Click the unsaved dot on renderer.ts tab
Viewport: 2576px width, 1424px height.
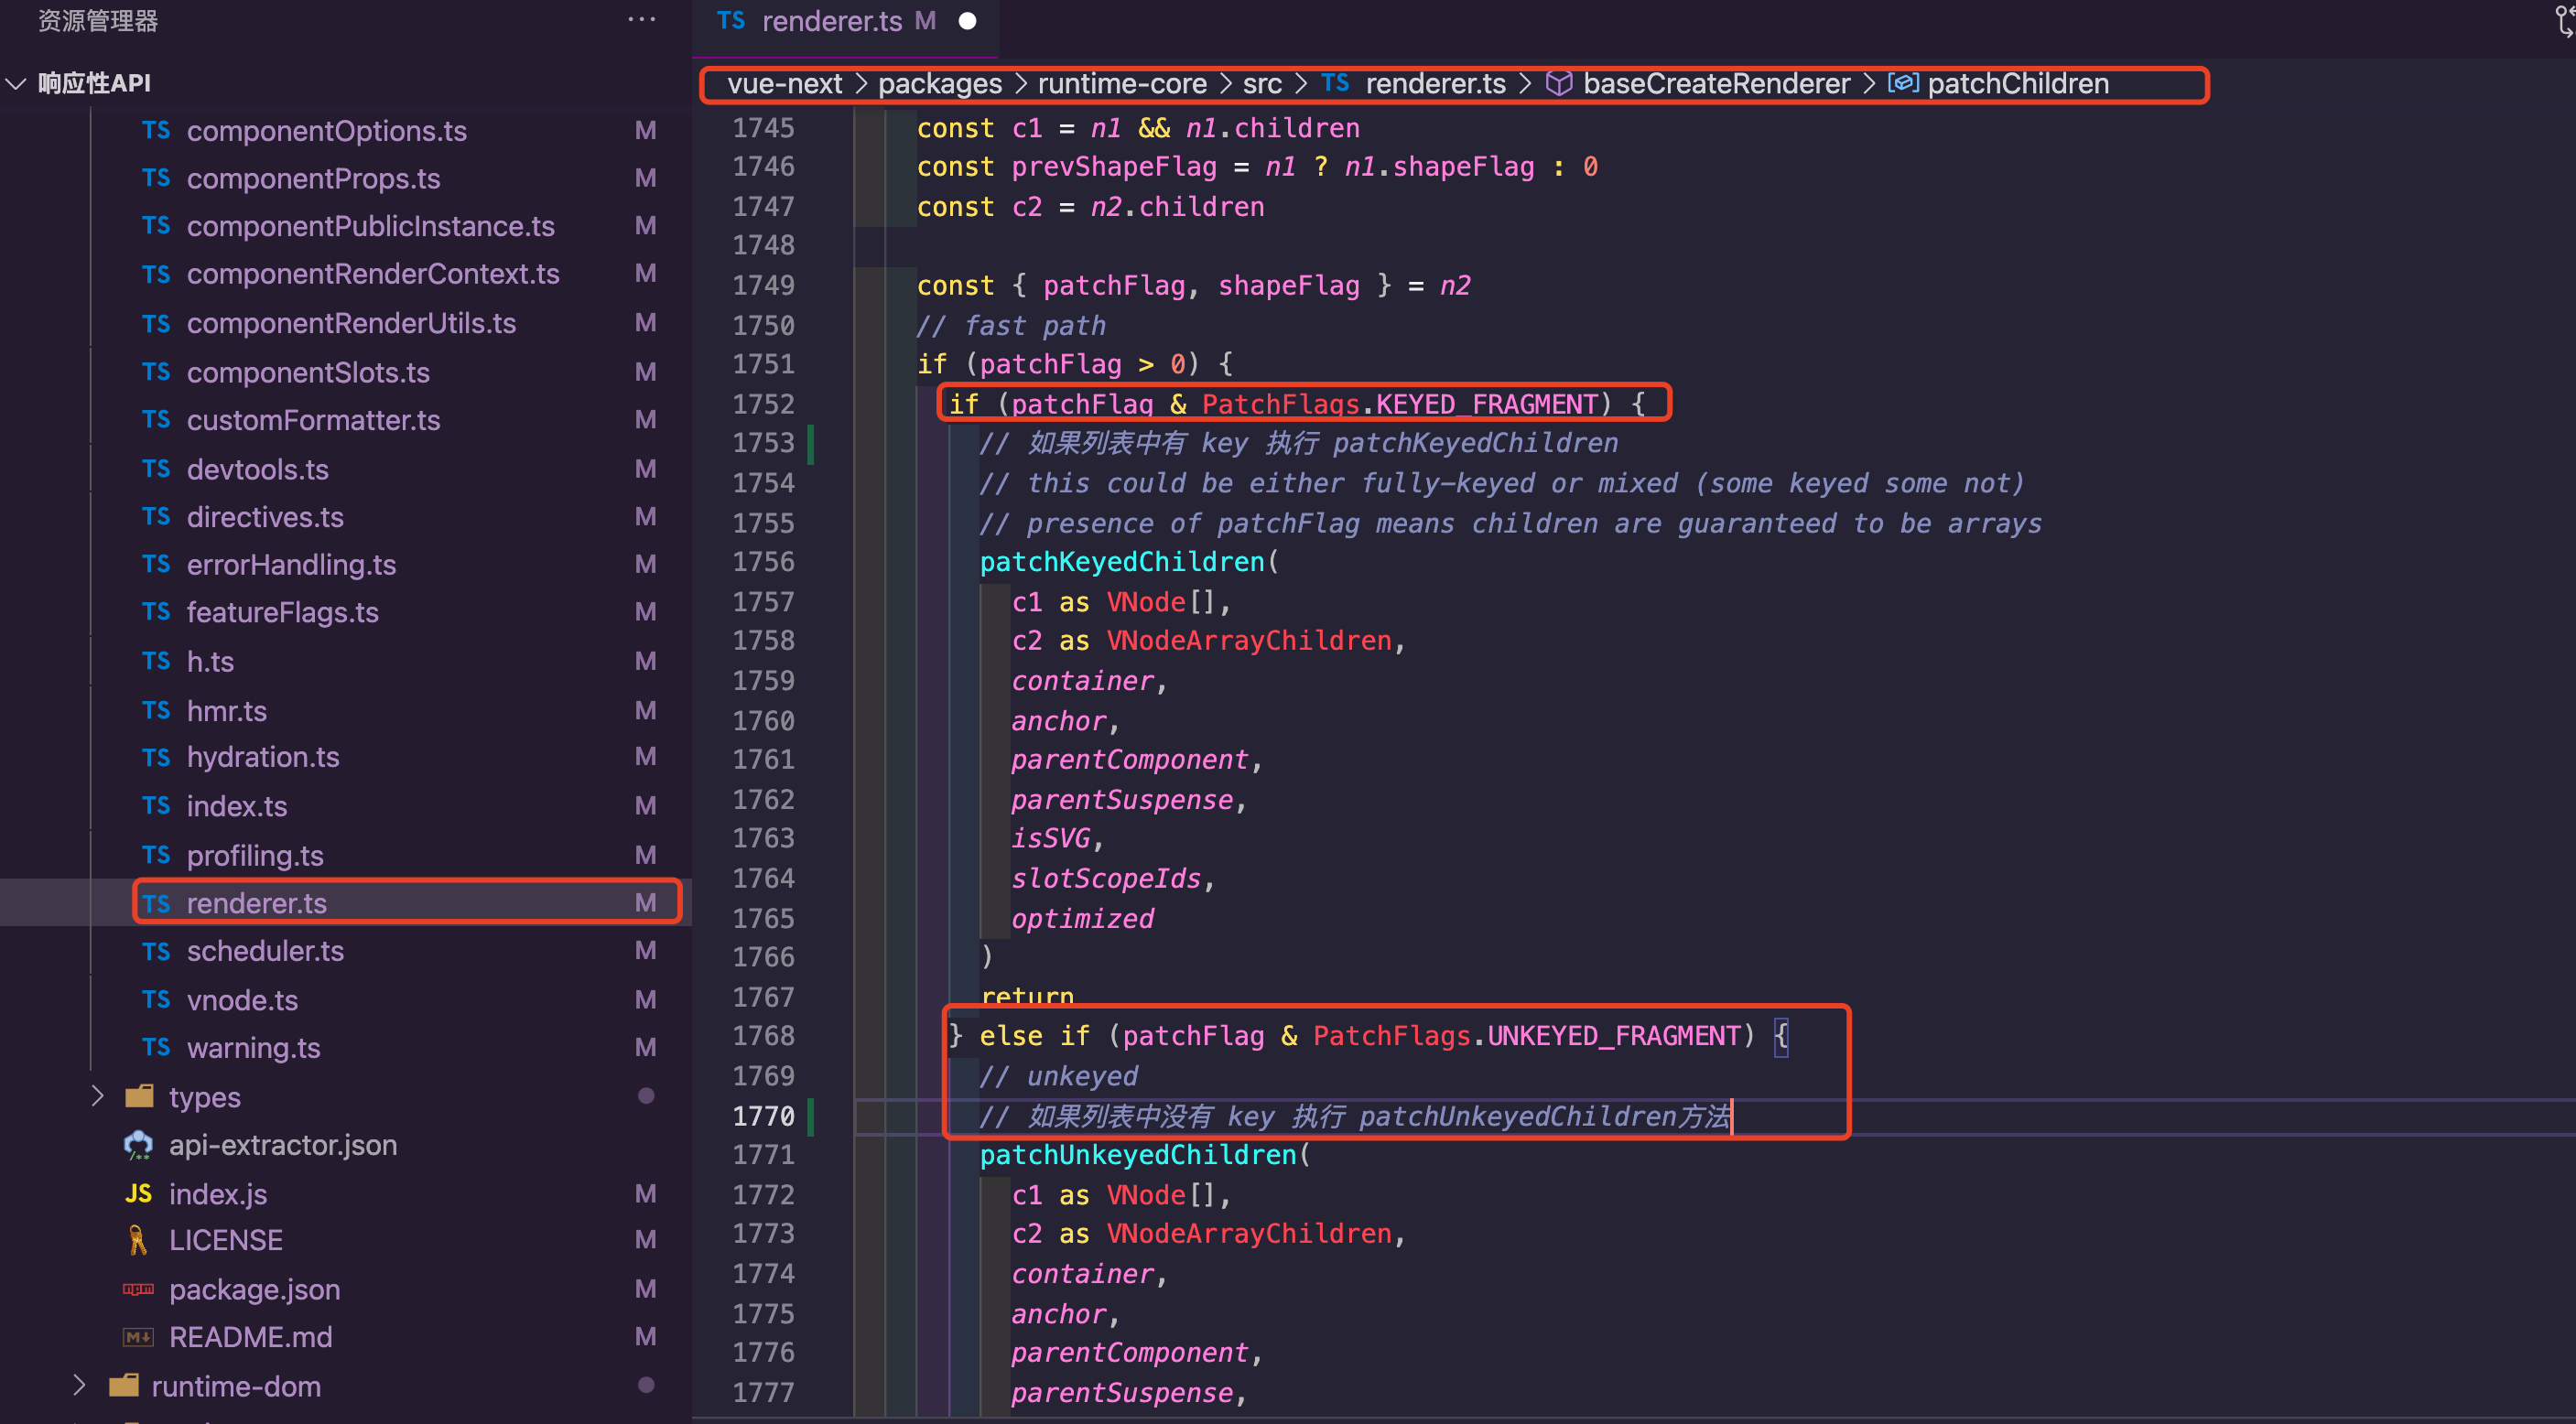point(967,21)
